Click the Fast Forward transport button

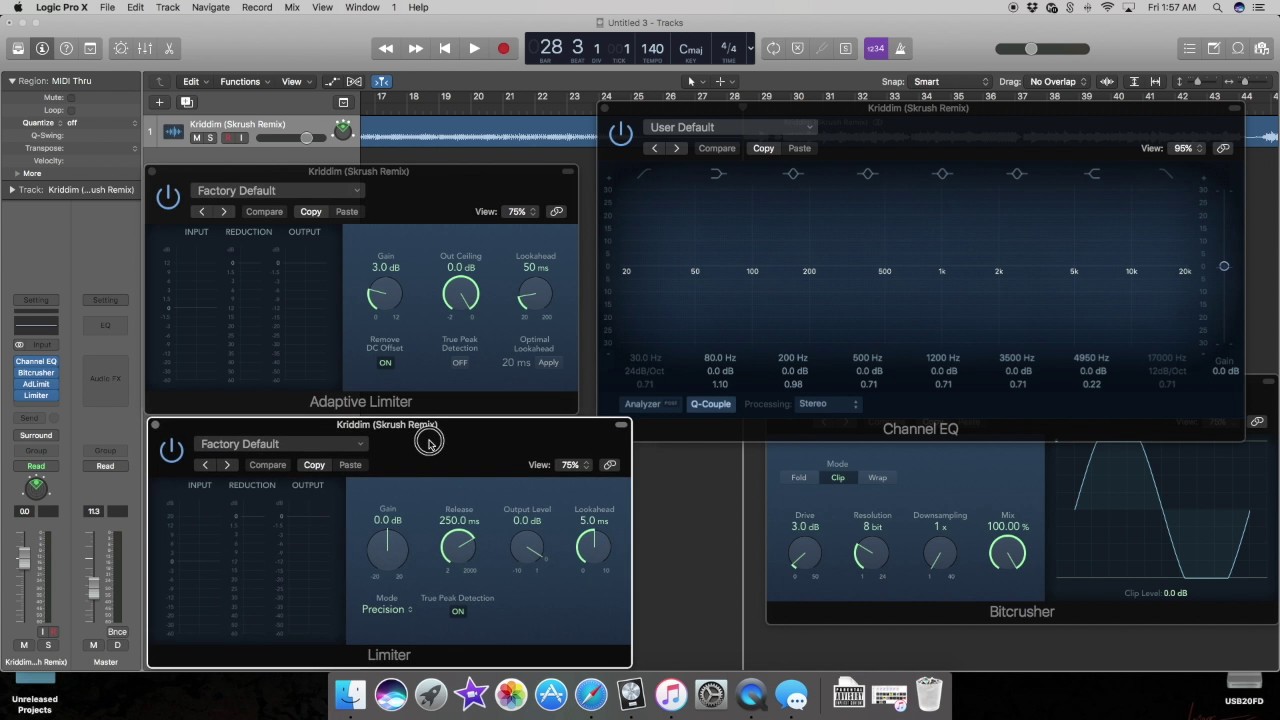[x=415, y=48]
